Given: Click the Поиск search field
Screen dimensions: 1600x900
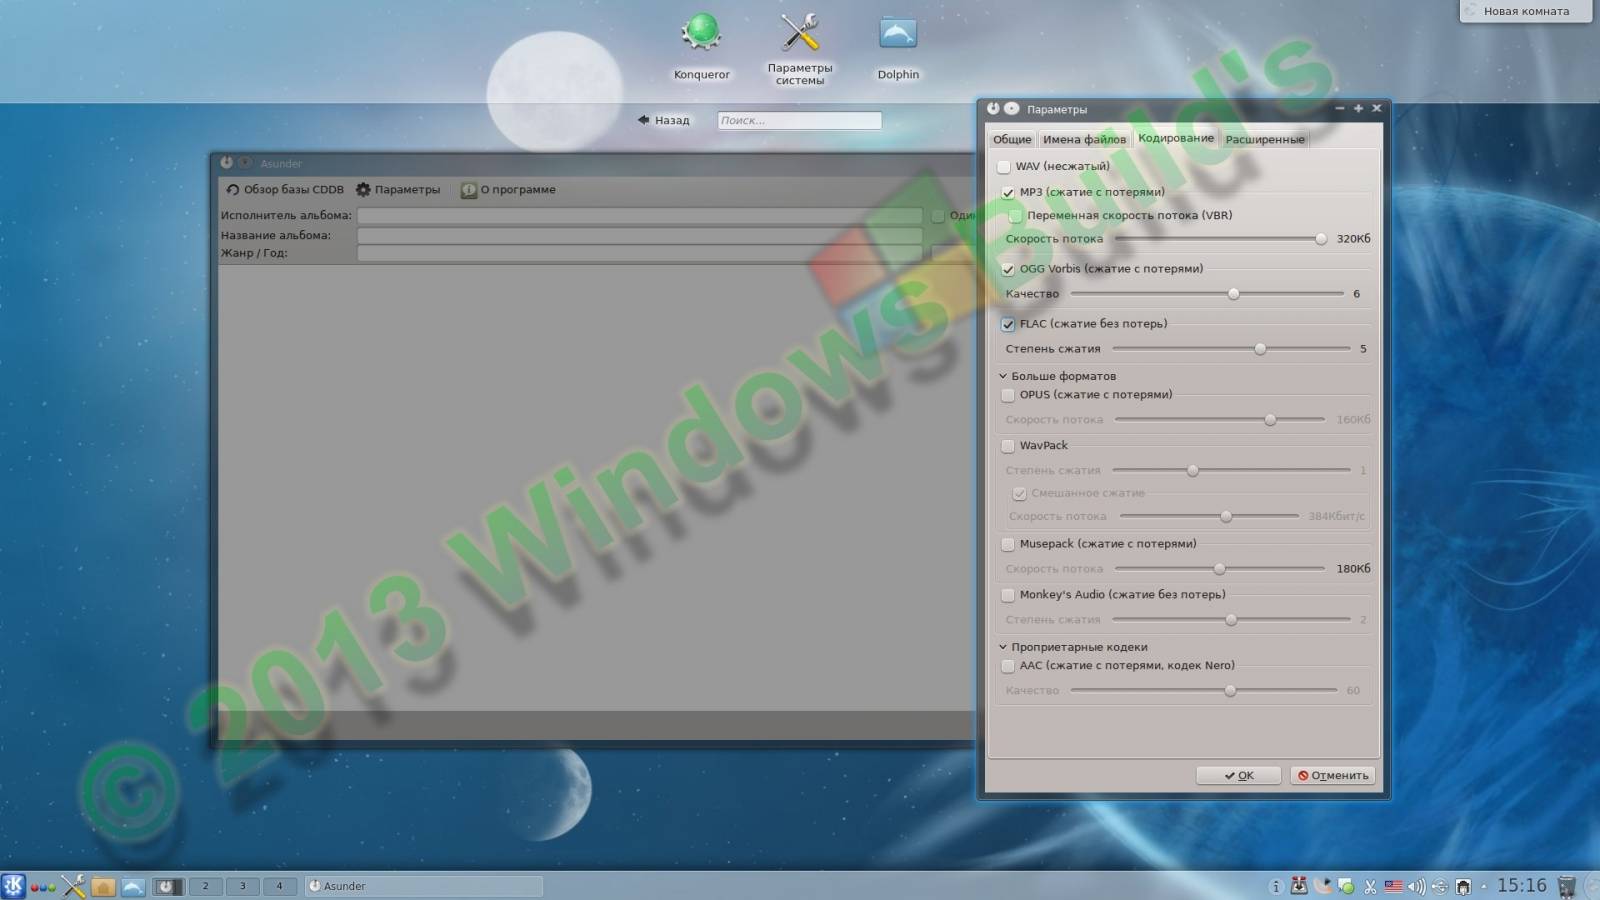Looking at the screenshot, I should pyautogui.click(x=799, y=120).
